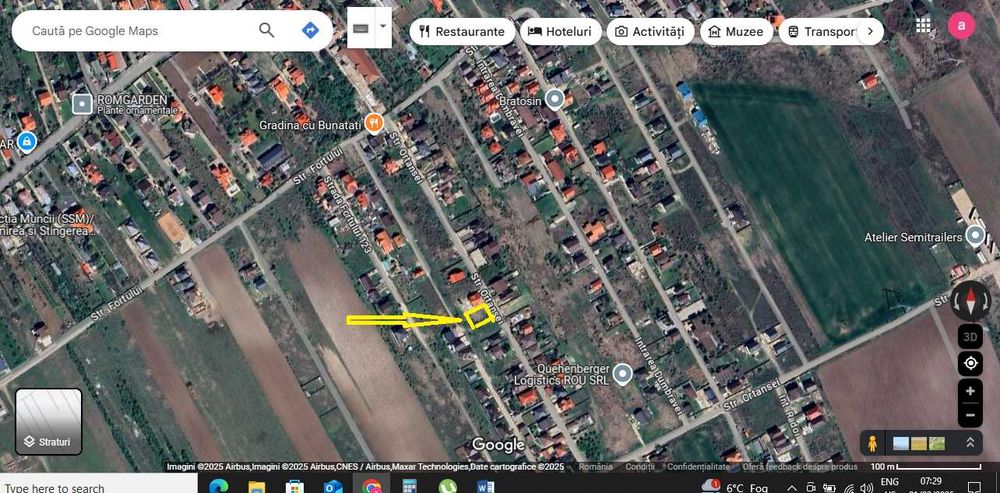Show more category chips with right chevron
Image resolution: width=1000 pixels, height=493 pixels.
[x=870, y=31]
